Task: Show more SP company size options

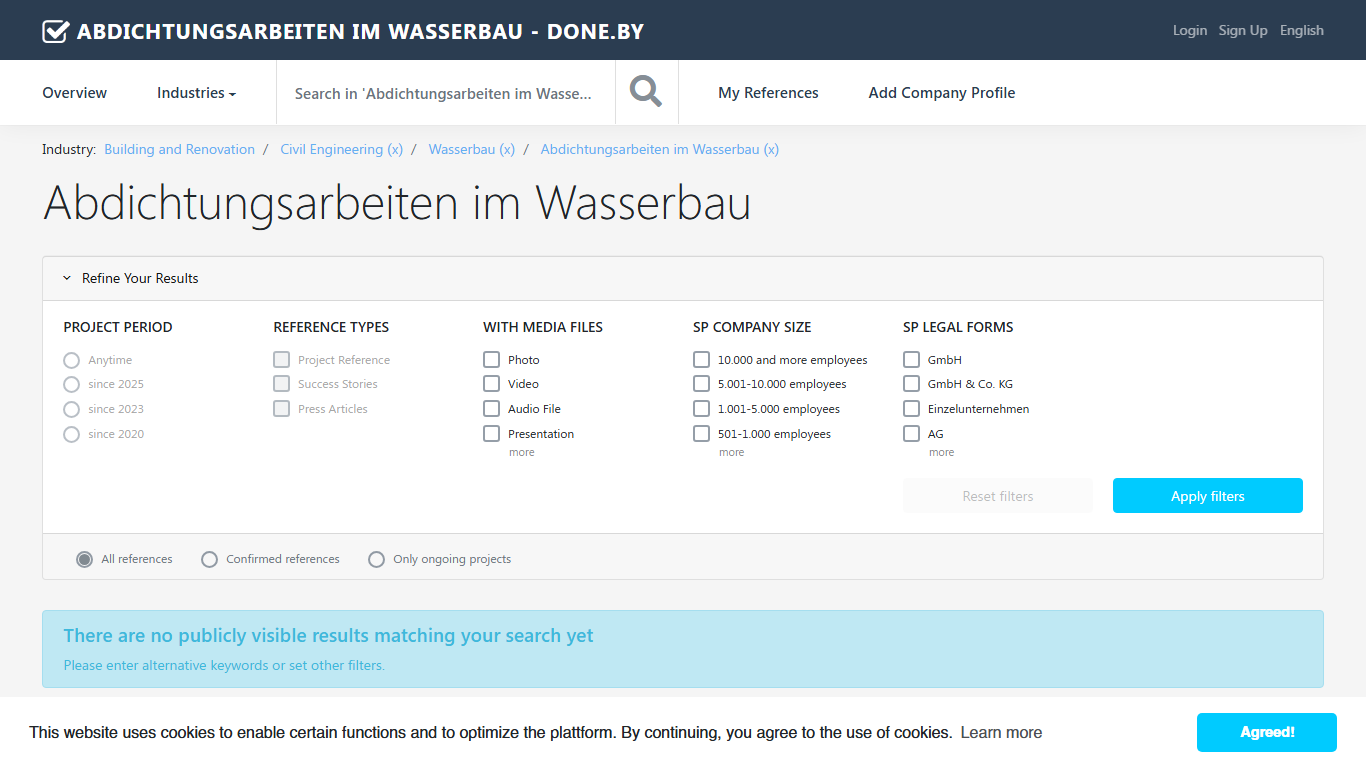Action: (732, 452)
